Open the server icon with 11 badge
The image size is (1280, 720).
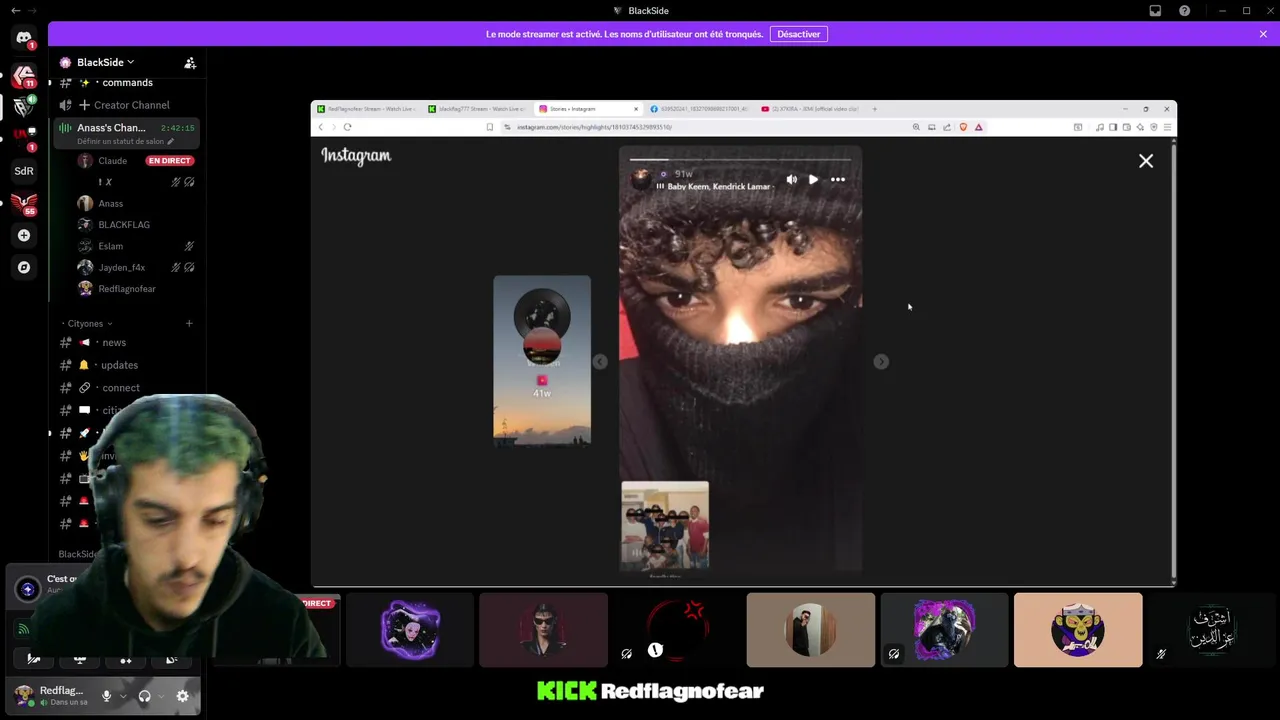[24, 75]
